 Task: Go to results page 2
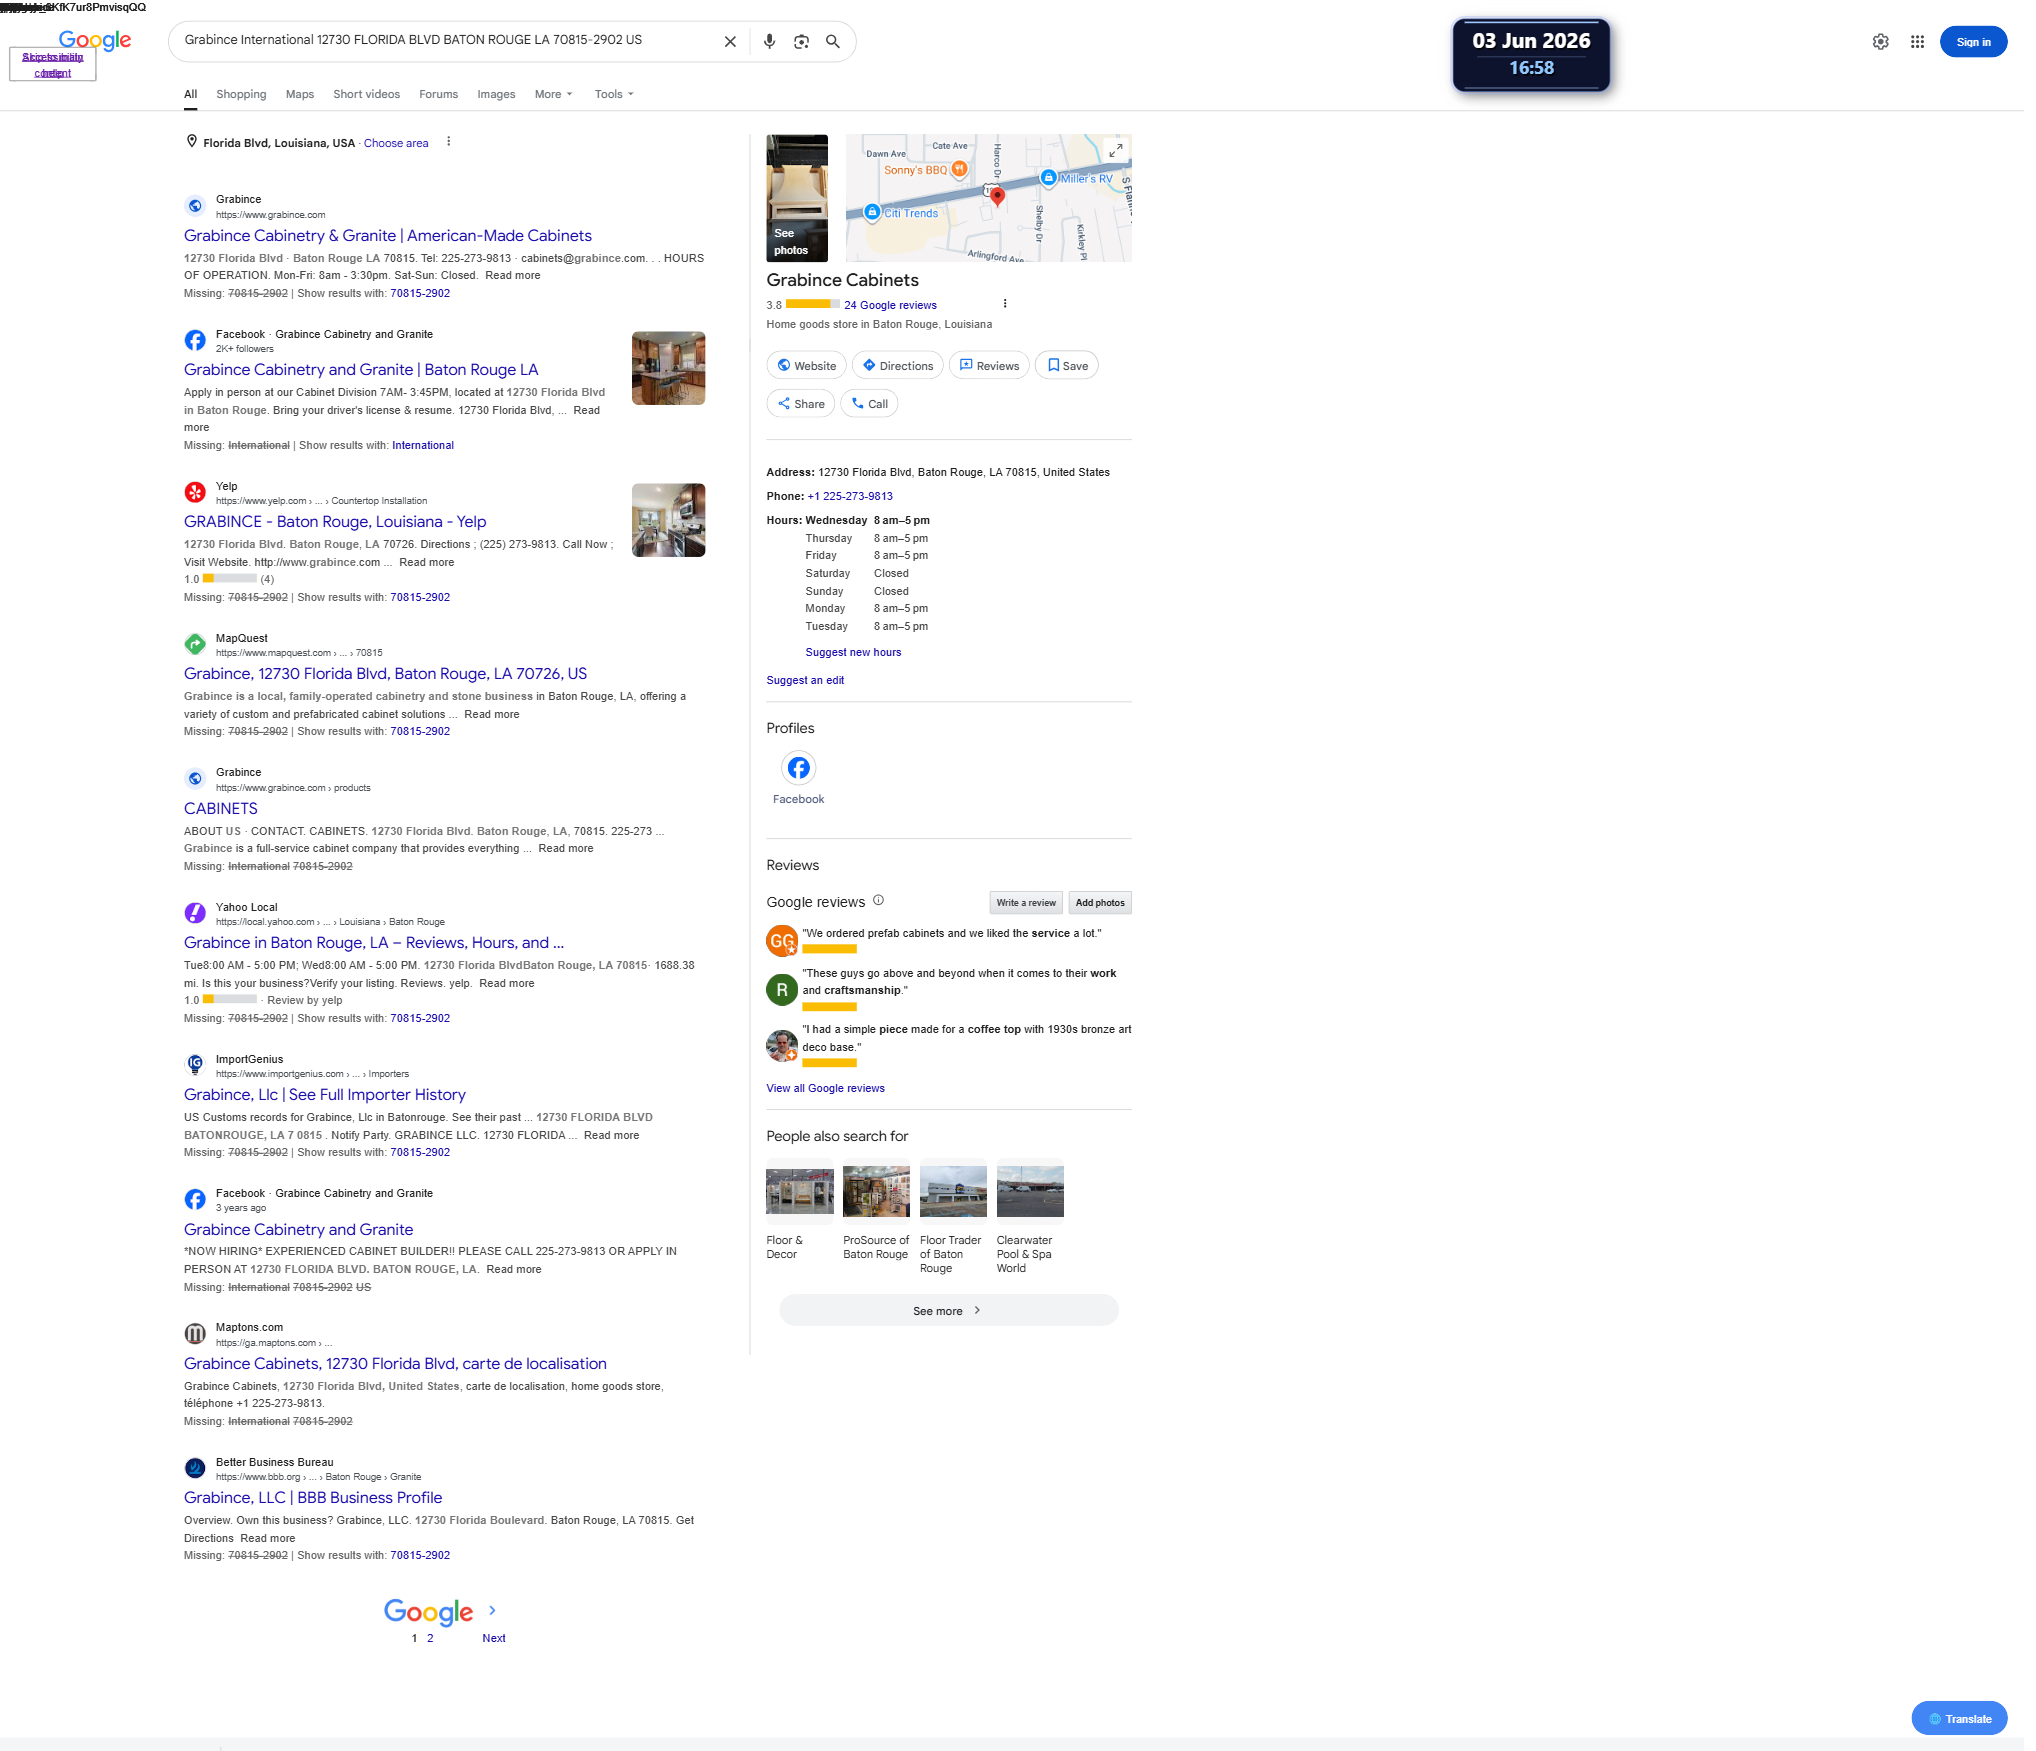pos(430,1638)
